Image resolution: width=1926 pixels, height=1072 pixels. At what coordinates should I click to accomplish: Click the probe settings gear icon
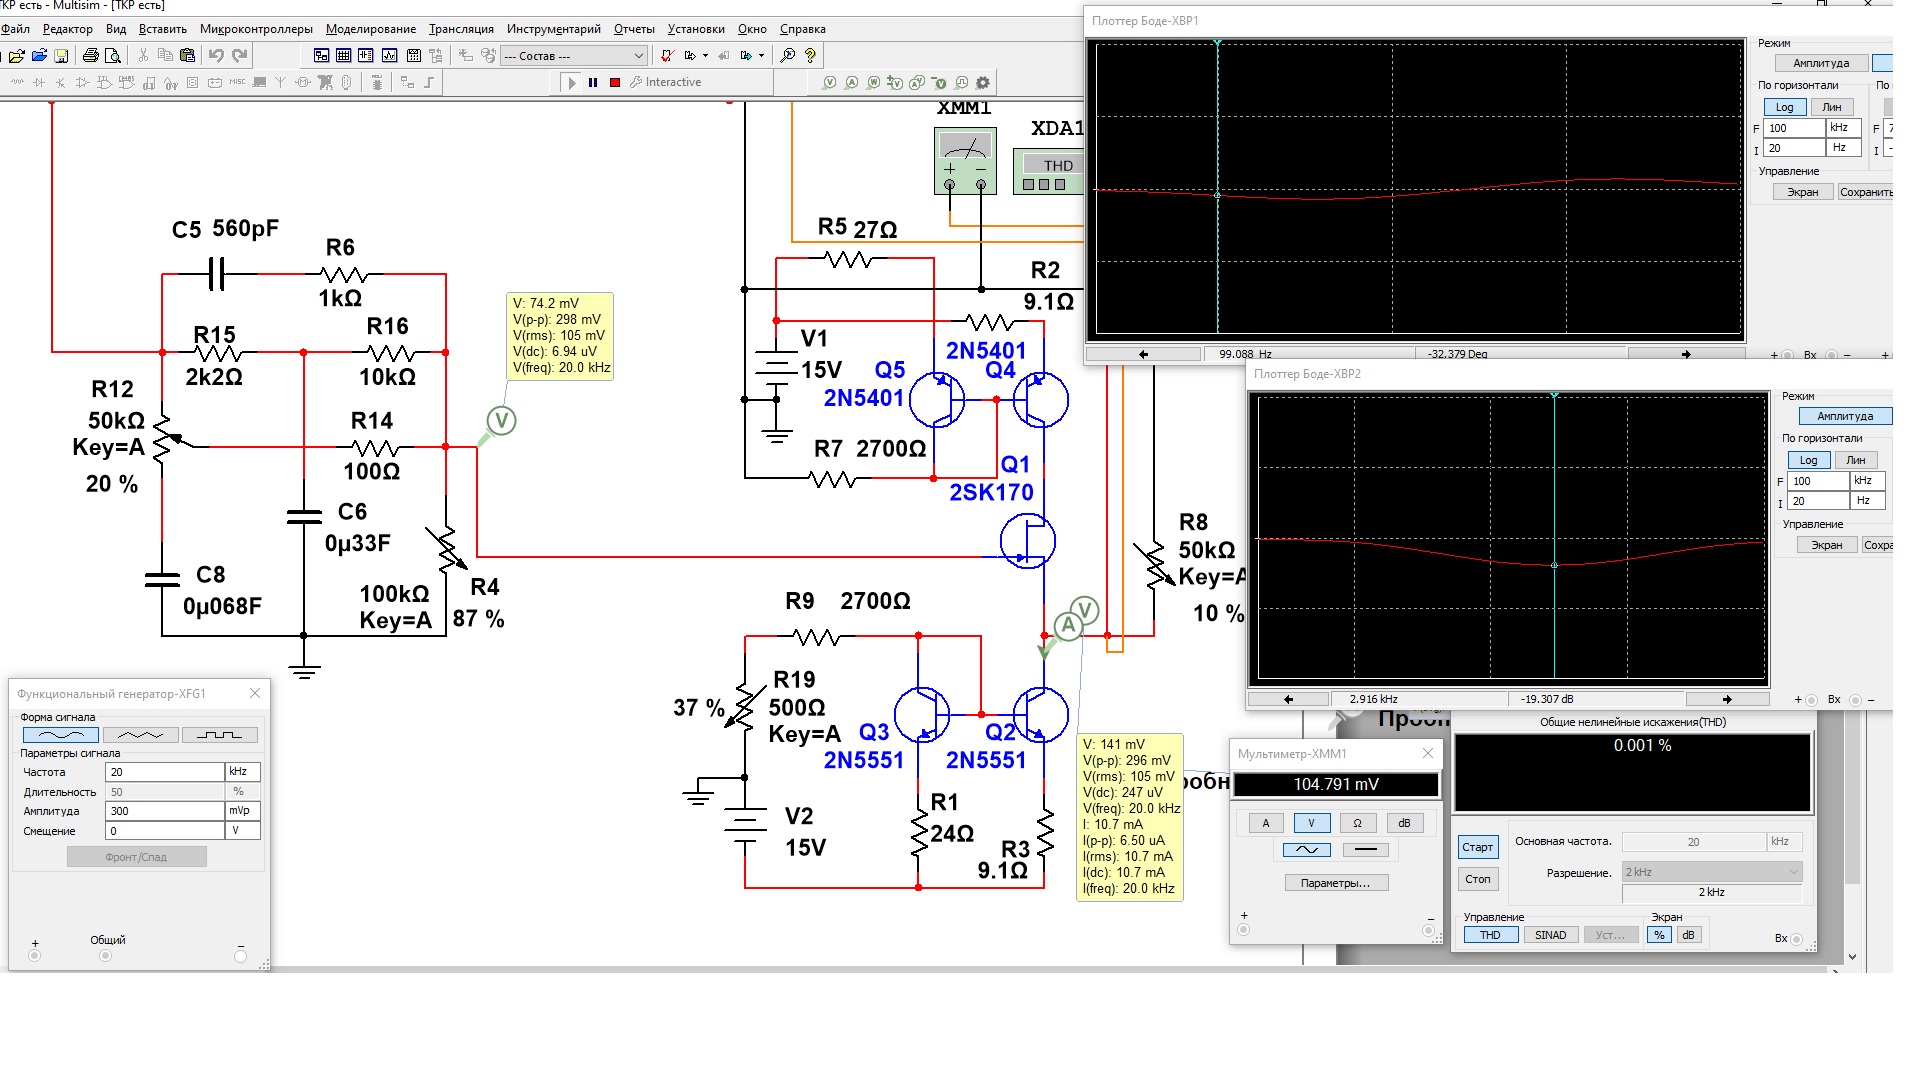coord(983,83)
